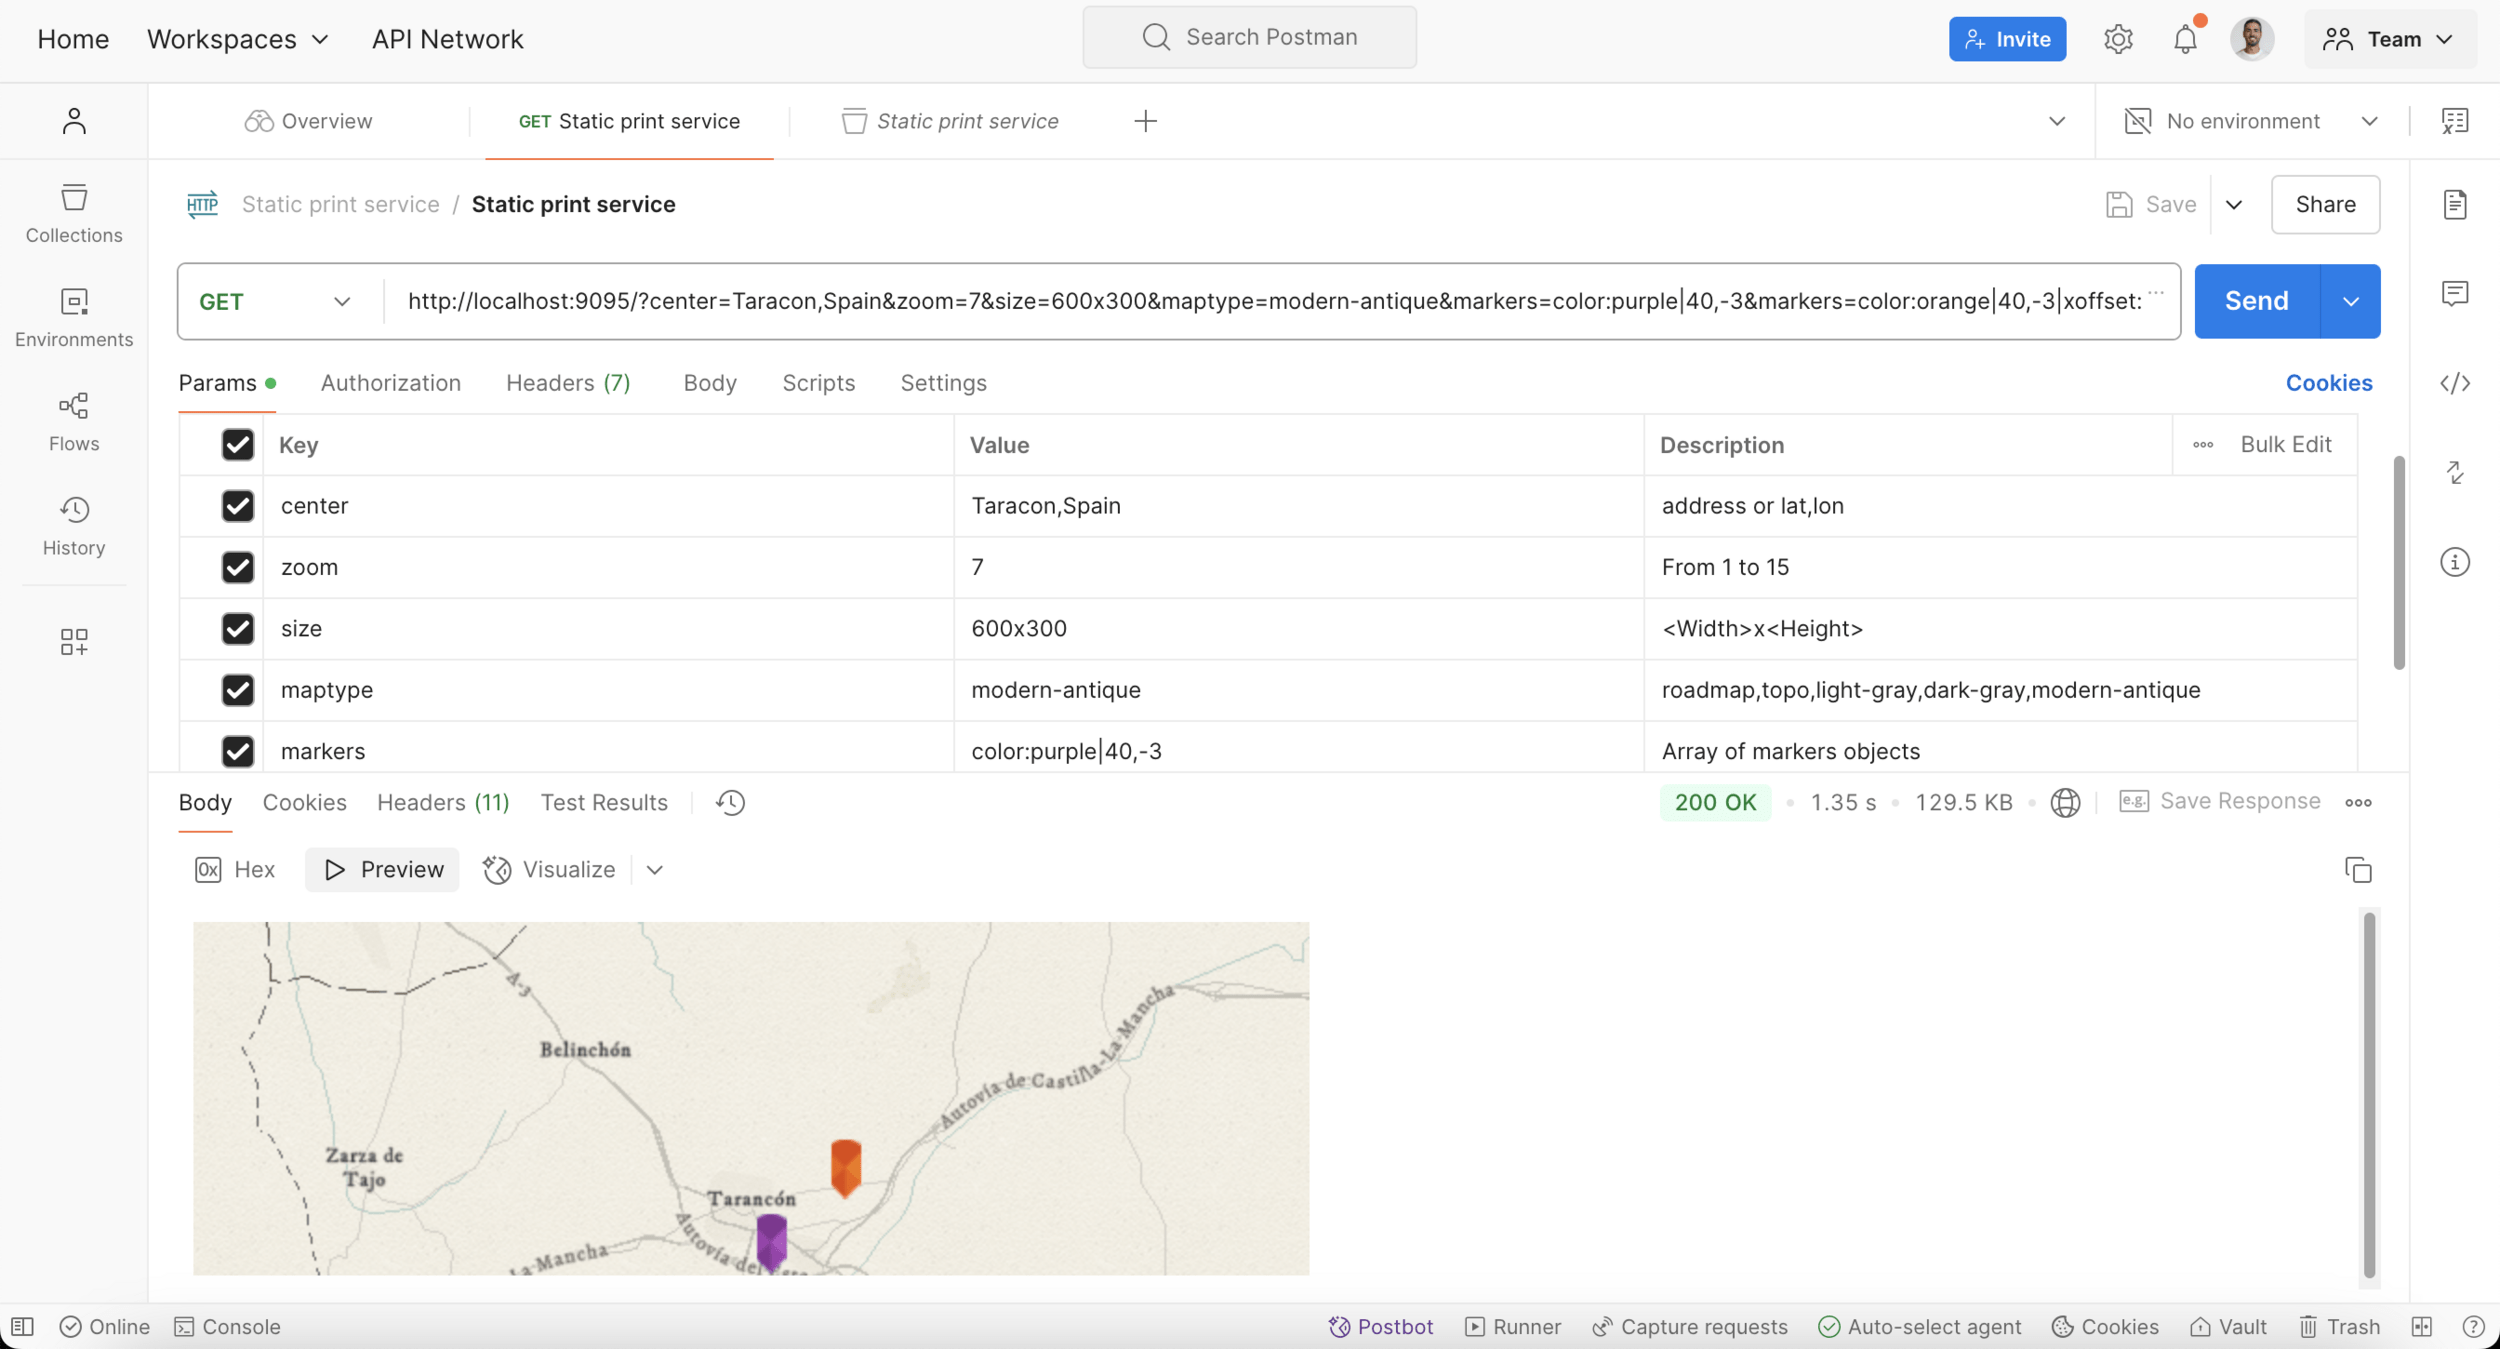Click into the request URL field
Image resolution: width=2500 pixels, height=1349 pixels.
(x=1270, y=302)
